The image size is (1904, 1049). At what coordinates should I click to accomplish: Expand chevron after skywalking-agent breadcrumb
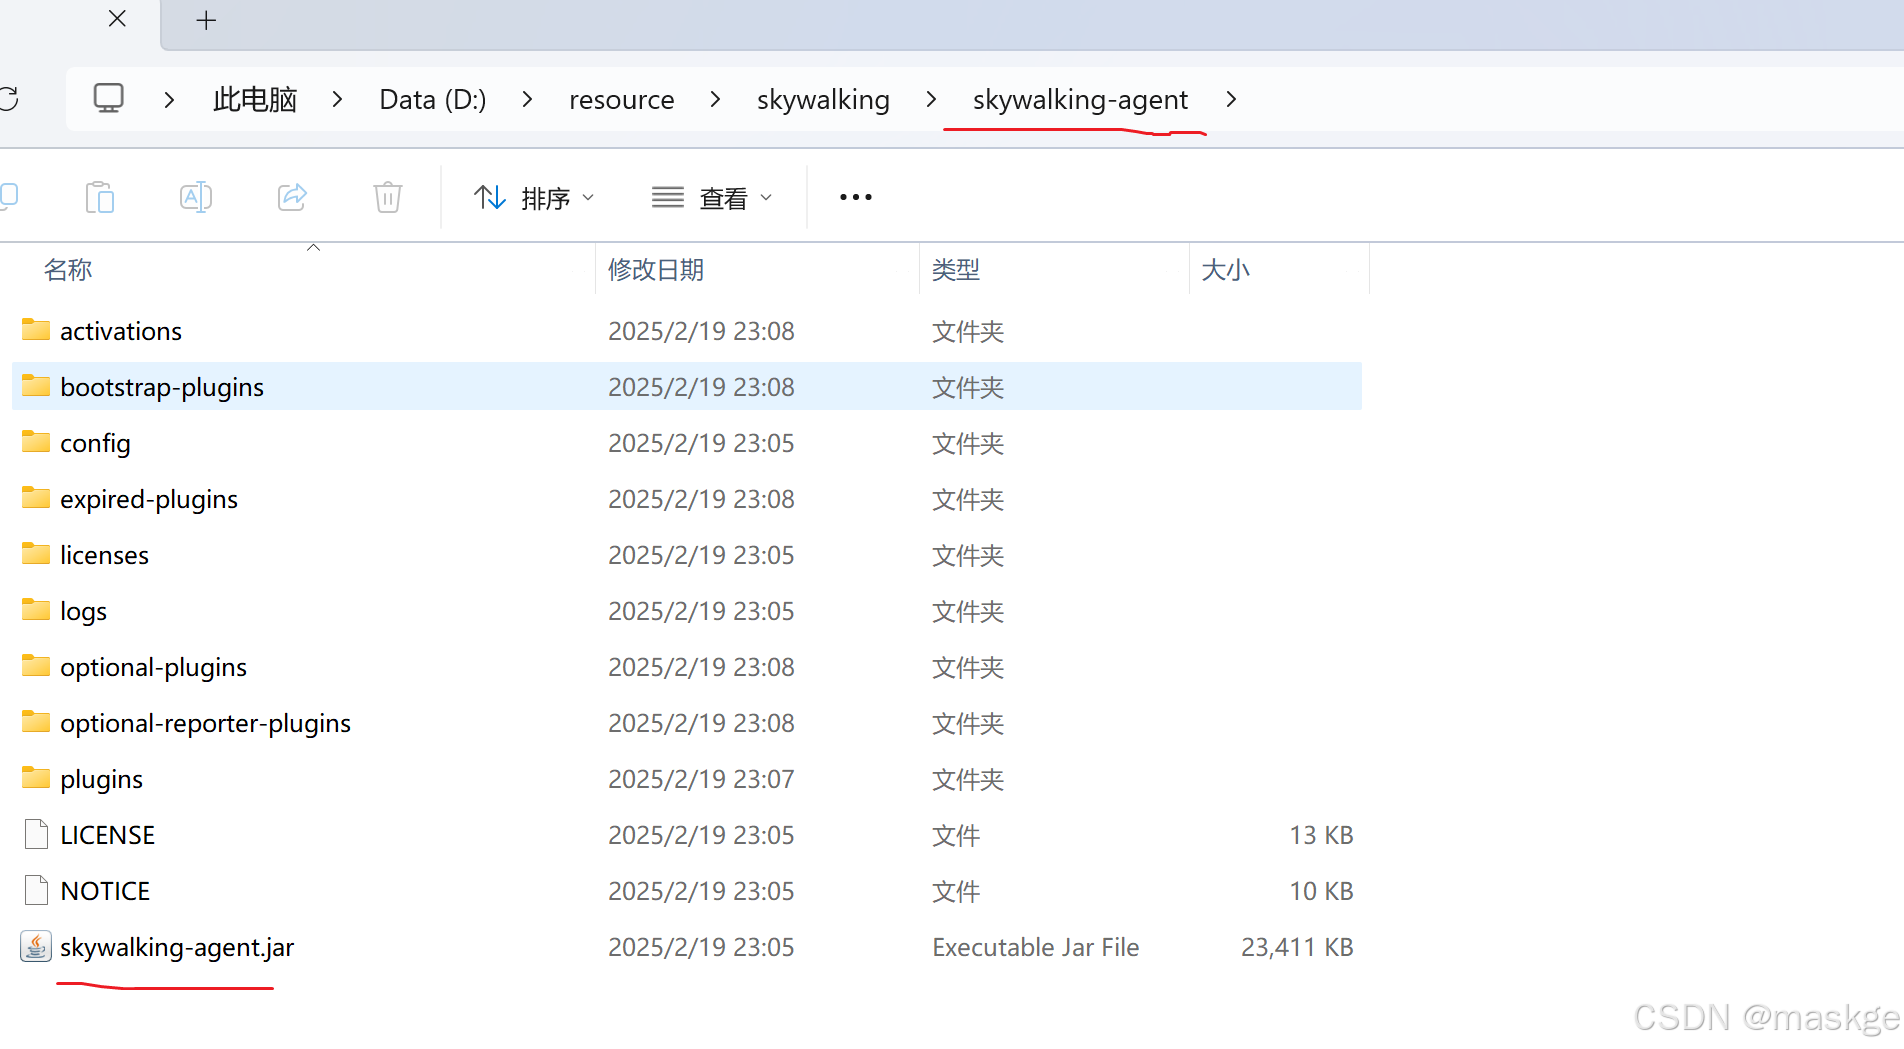[x=1231, y=99]
